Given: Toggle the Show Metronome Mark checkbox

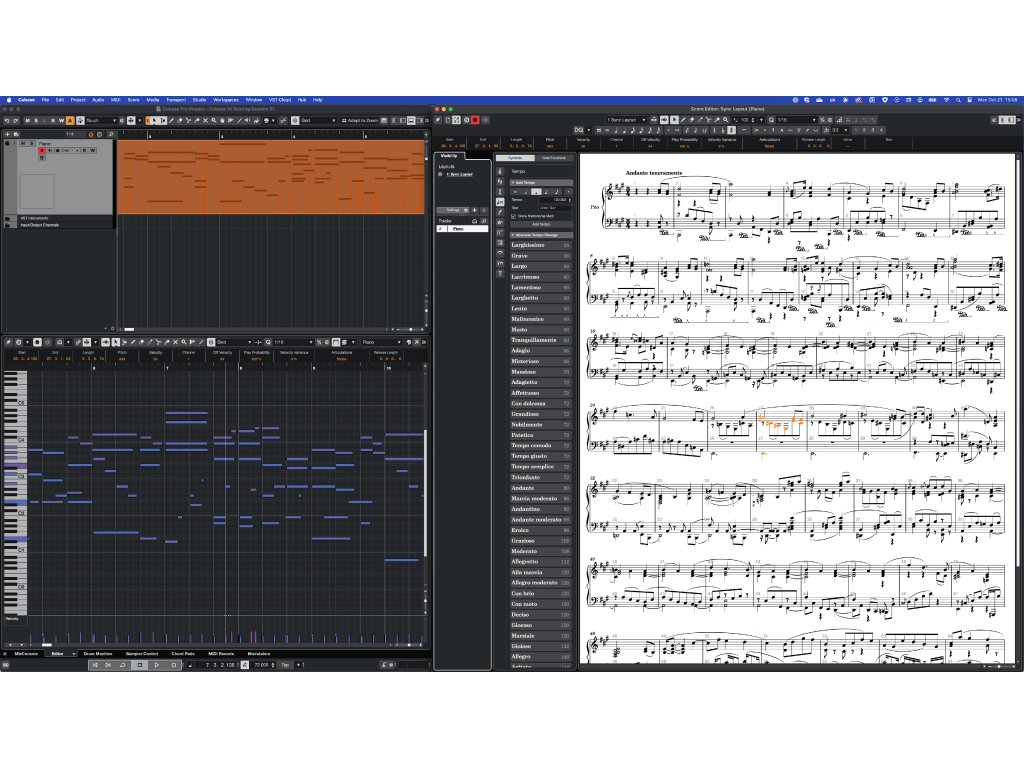Looking at the screenshot, I should pyautogui.click(x=513, y=216).
